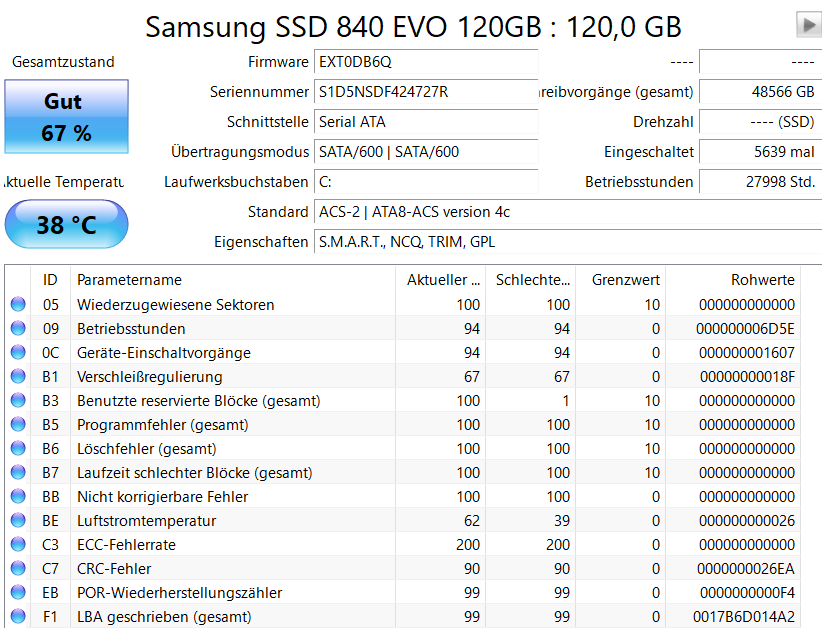The image size is (822, 628).
Task: Click status orb for Luftstromtemperatur row
Action: tap(18, 521)
